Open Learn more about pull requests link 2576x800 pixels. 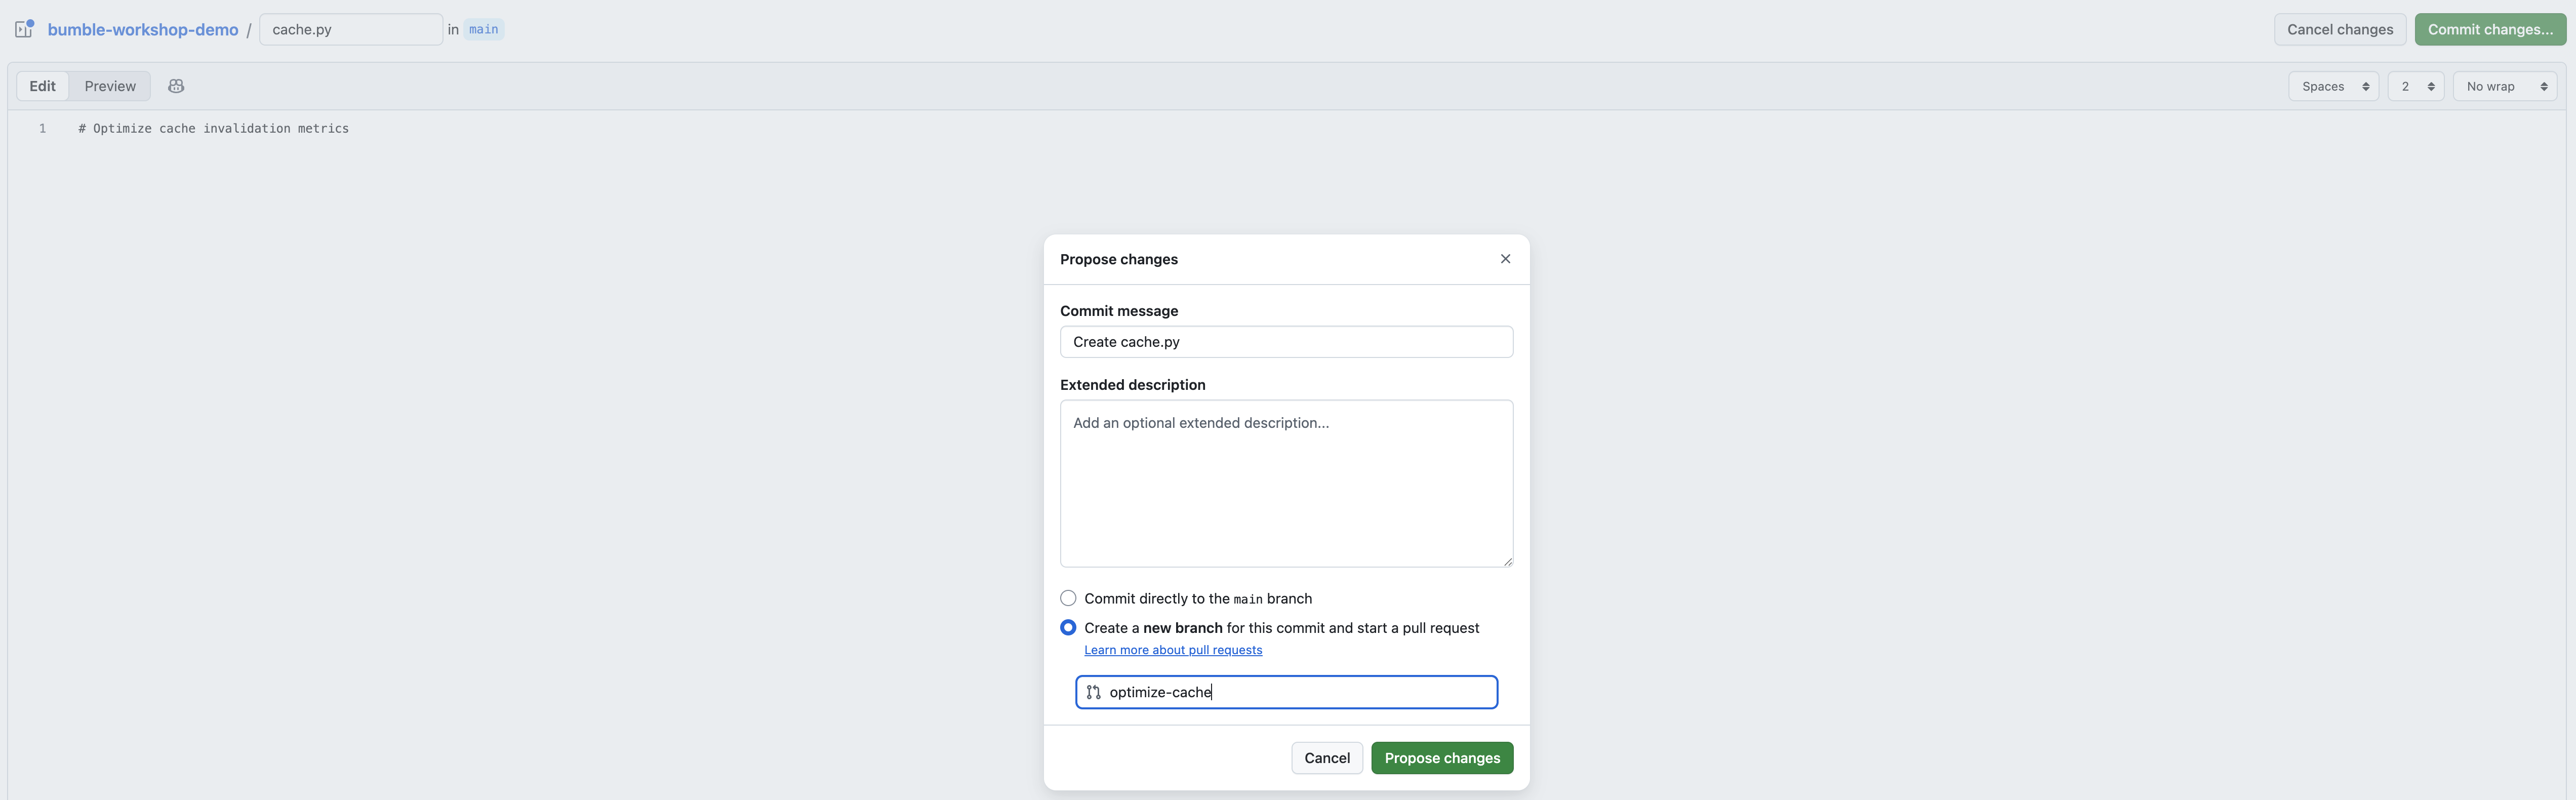1173,650
